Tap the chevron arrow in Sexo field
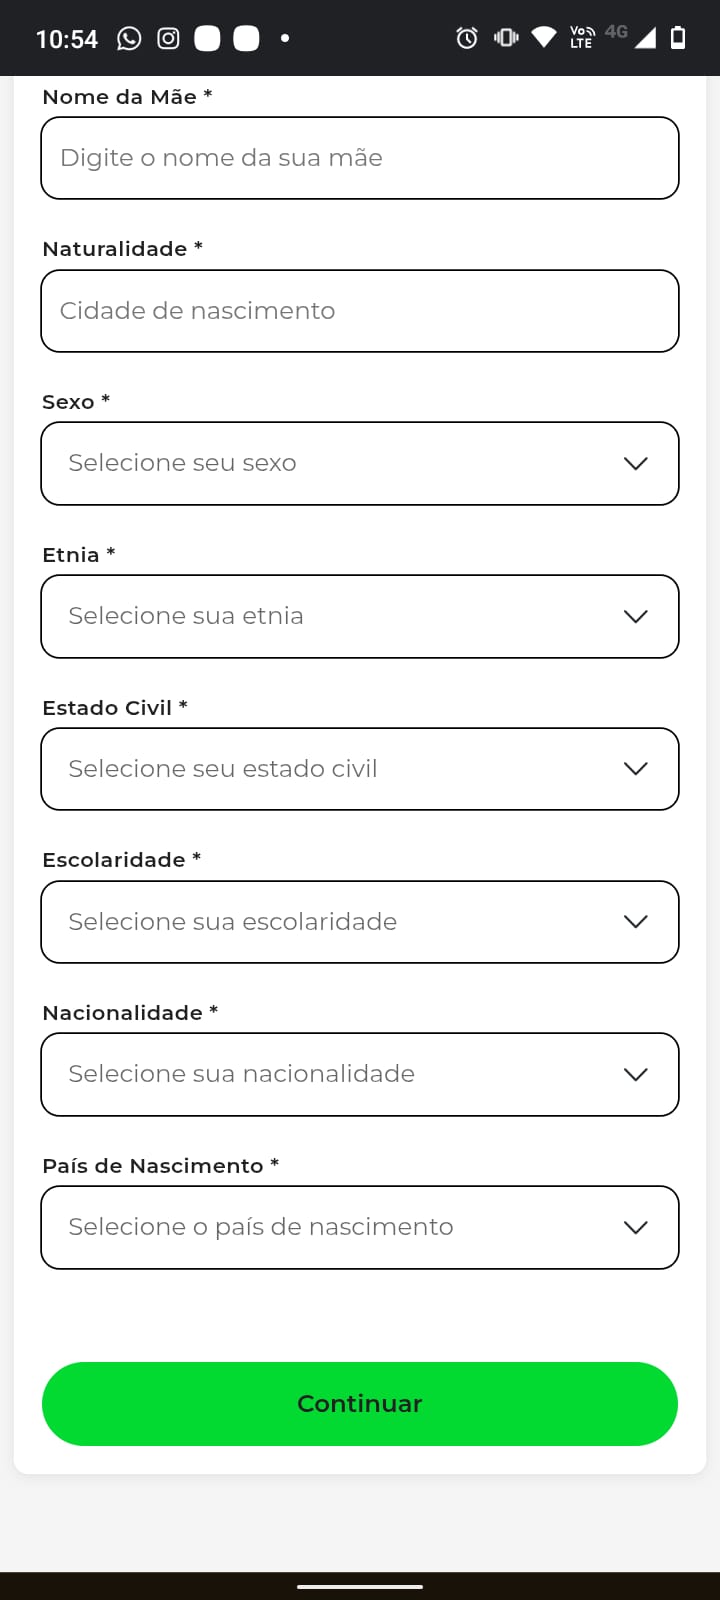The width and height of the screenshot is (720, 1600). 636,464
